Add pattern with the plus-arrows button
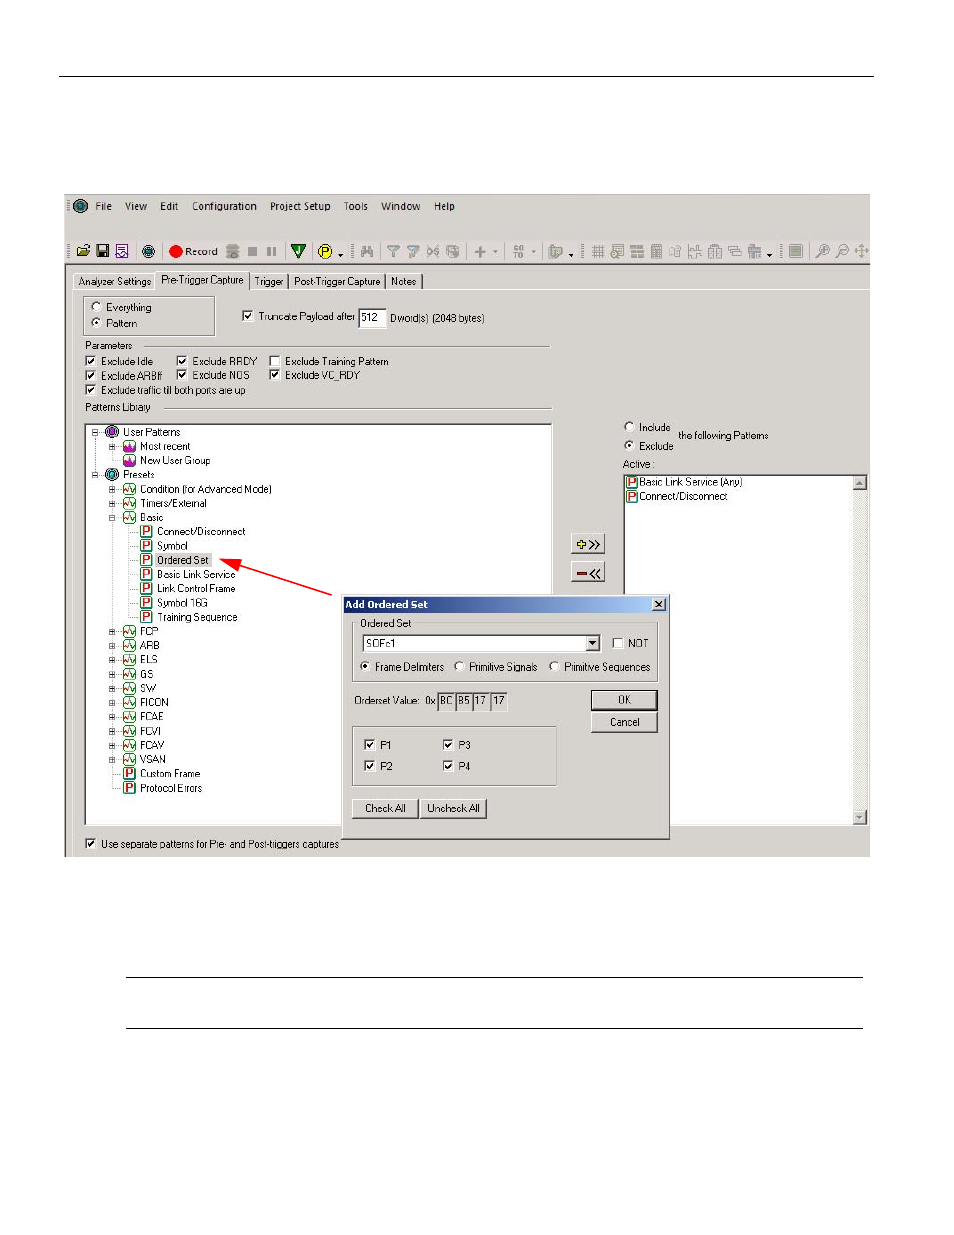 588,544
